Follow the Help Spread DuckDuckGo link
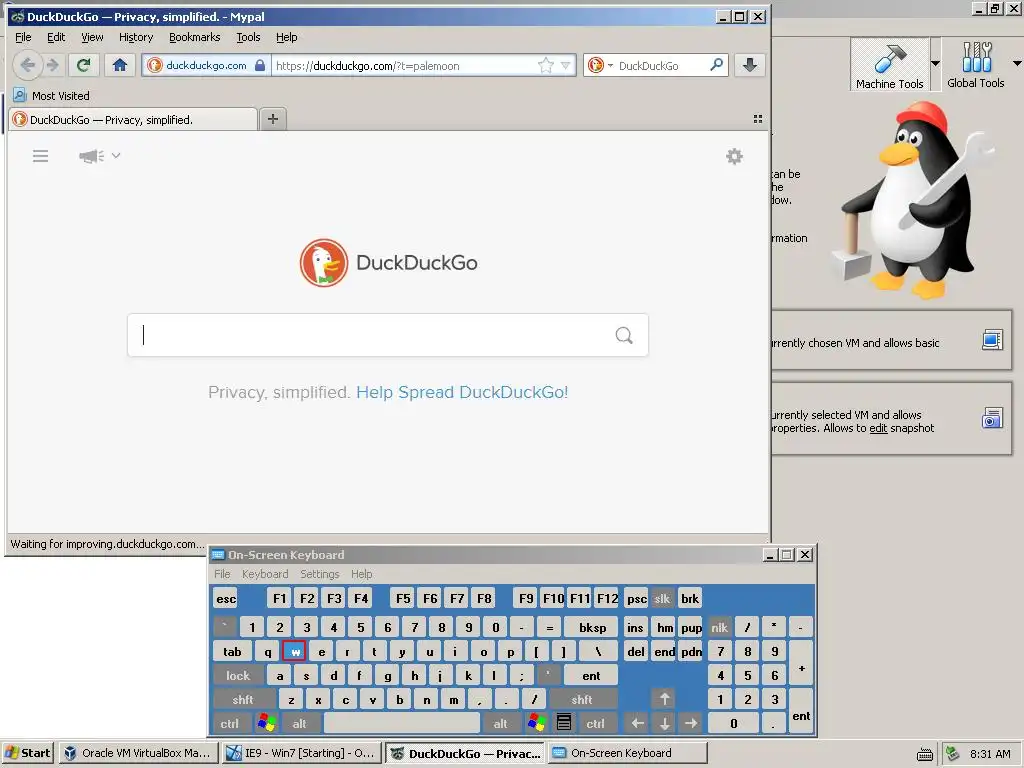The image size is (1024, 768). 462,392
